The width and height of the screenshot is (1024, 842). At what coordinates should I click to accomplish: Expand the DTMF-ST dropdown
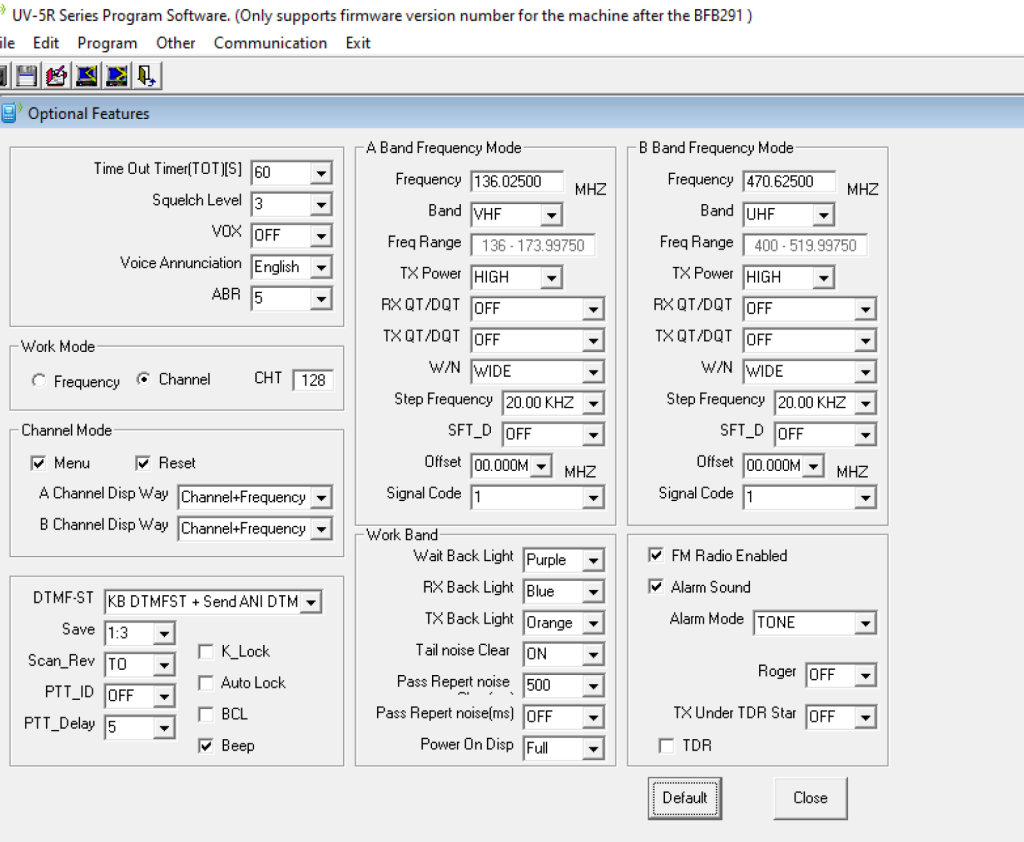tap(311, 602)
